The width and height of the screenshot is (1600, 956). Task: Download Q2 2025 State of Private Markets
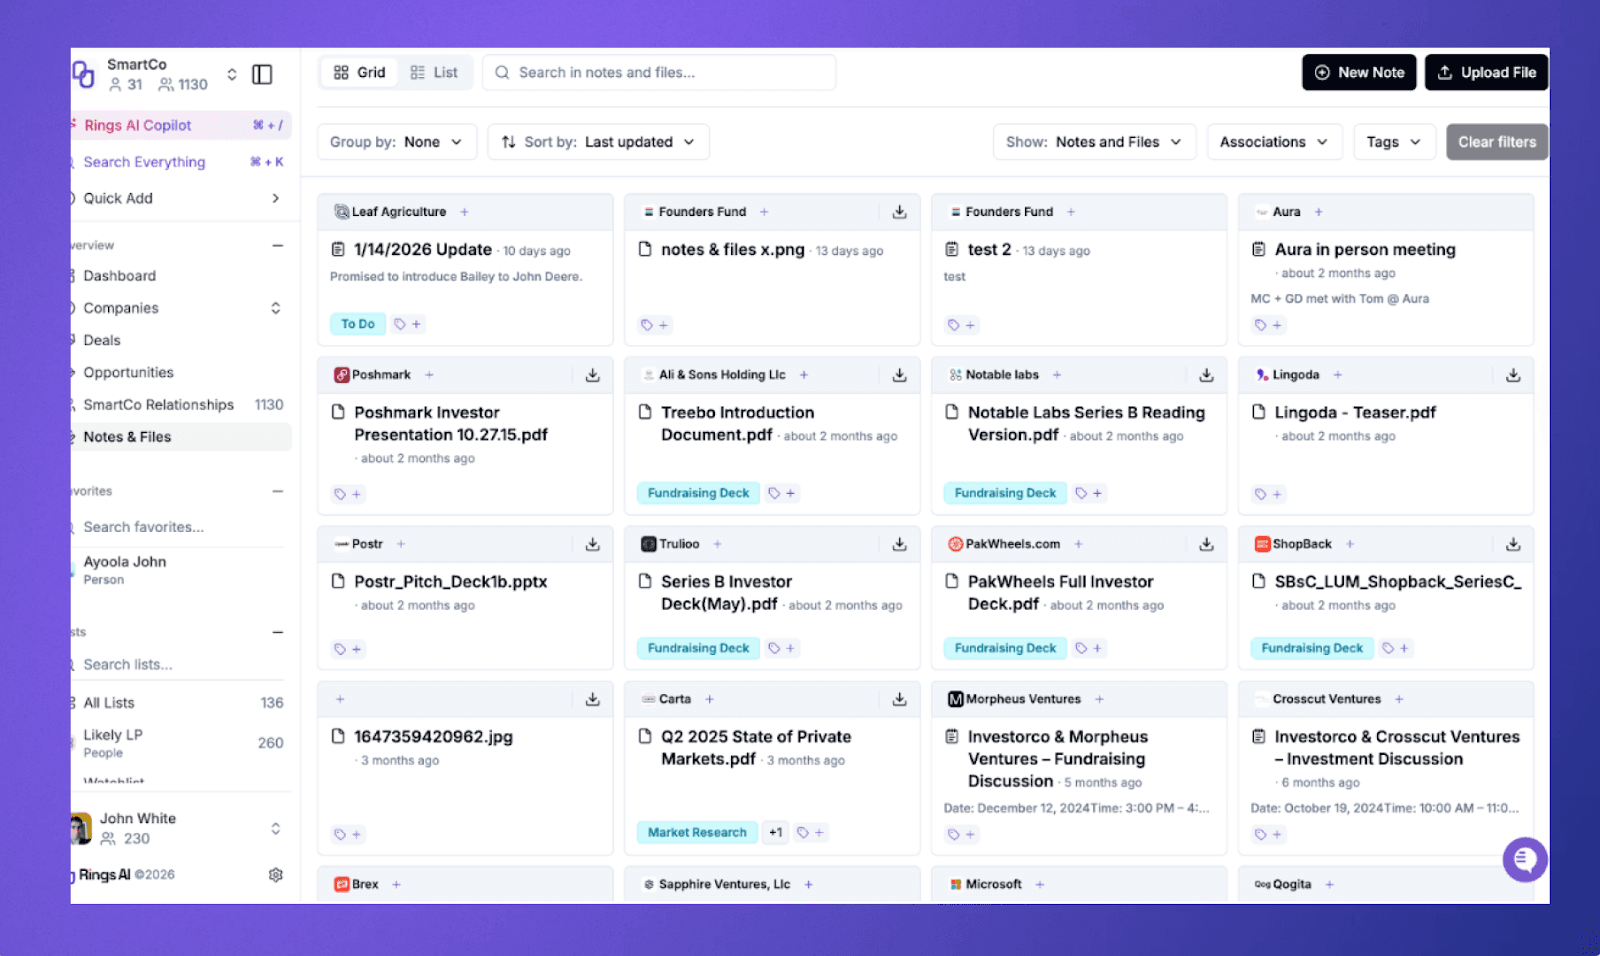click(899, 699)
